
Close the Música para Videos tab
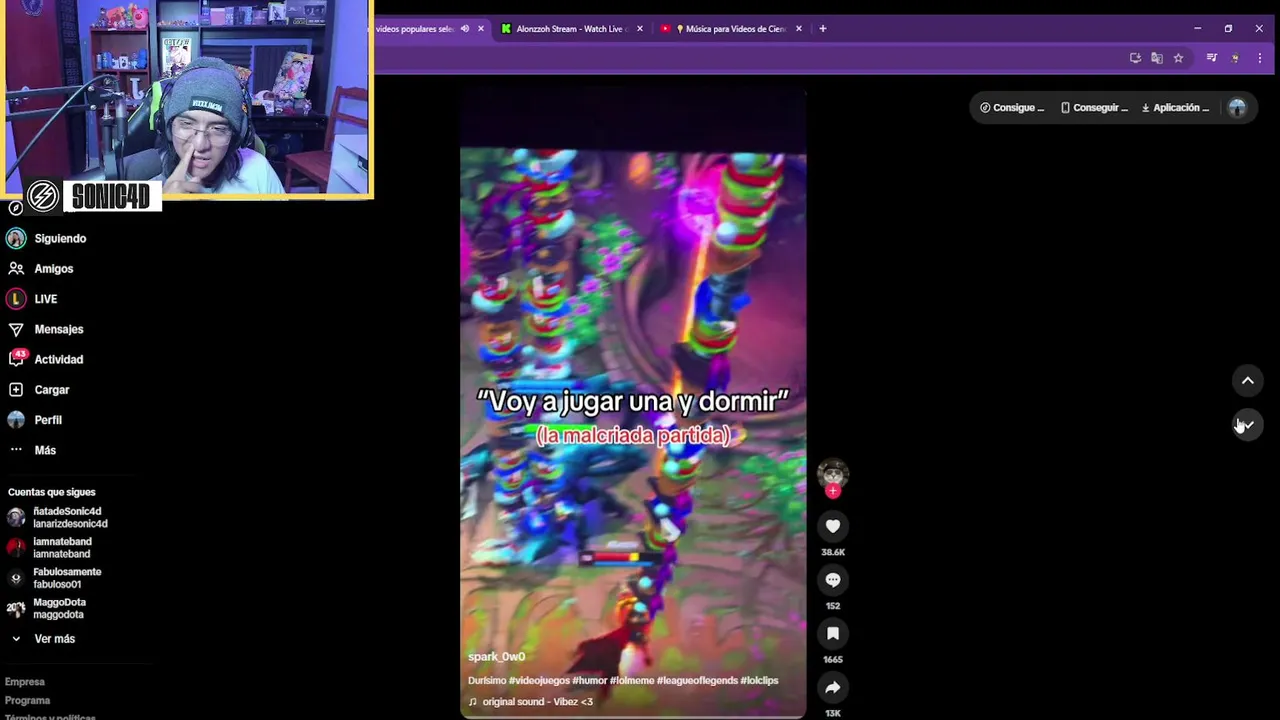pyautogui.click(x=799, y=29)
